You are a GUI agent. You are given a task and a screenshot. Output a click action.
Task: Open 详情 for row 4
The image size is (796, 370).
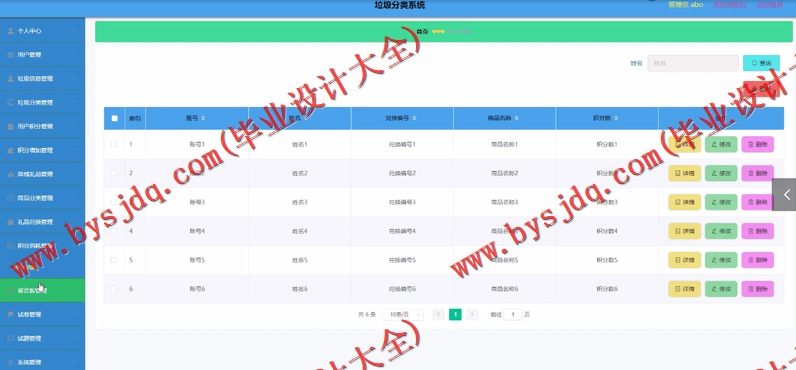point(684,231)
